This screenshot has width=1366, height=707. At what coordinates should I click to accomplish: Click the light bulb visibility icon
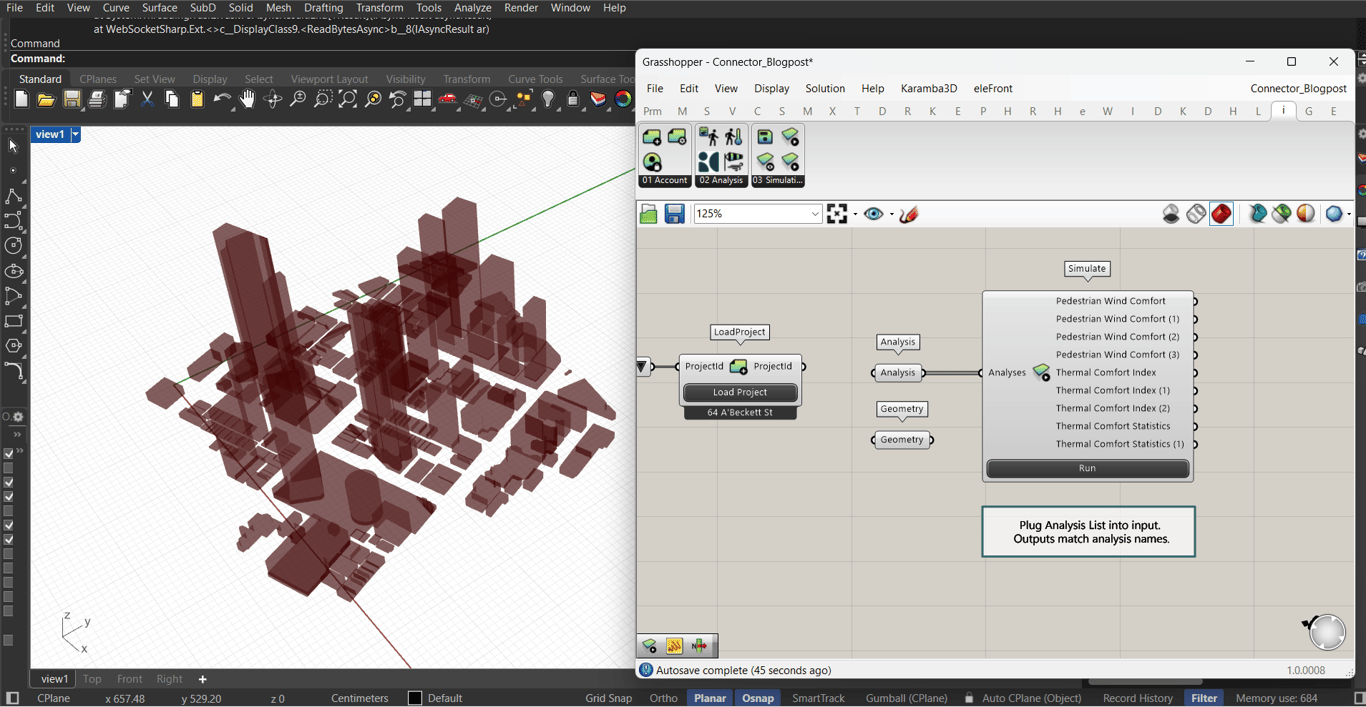(x=548, y=99)
